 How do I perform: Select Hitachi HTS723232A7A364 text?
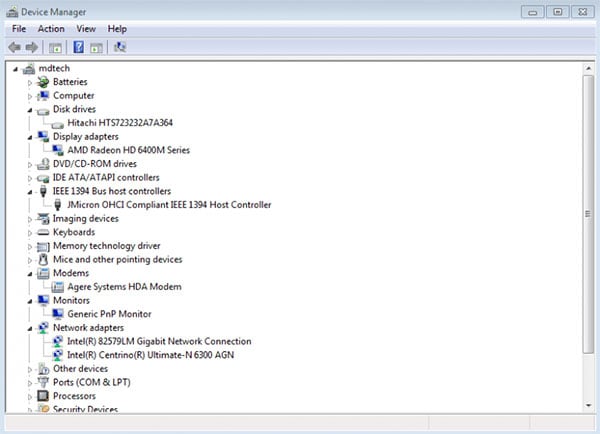120,123
